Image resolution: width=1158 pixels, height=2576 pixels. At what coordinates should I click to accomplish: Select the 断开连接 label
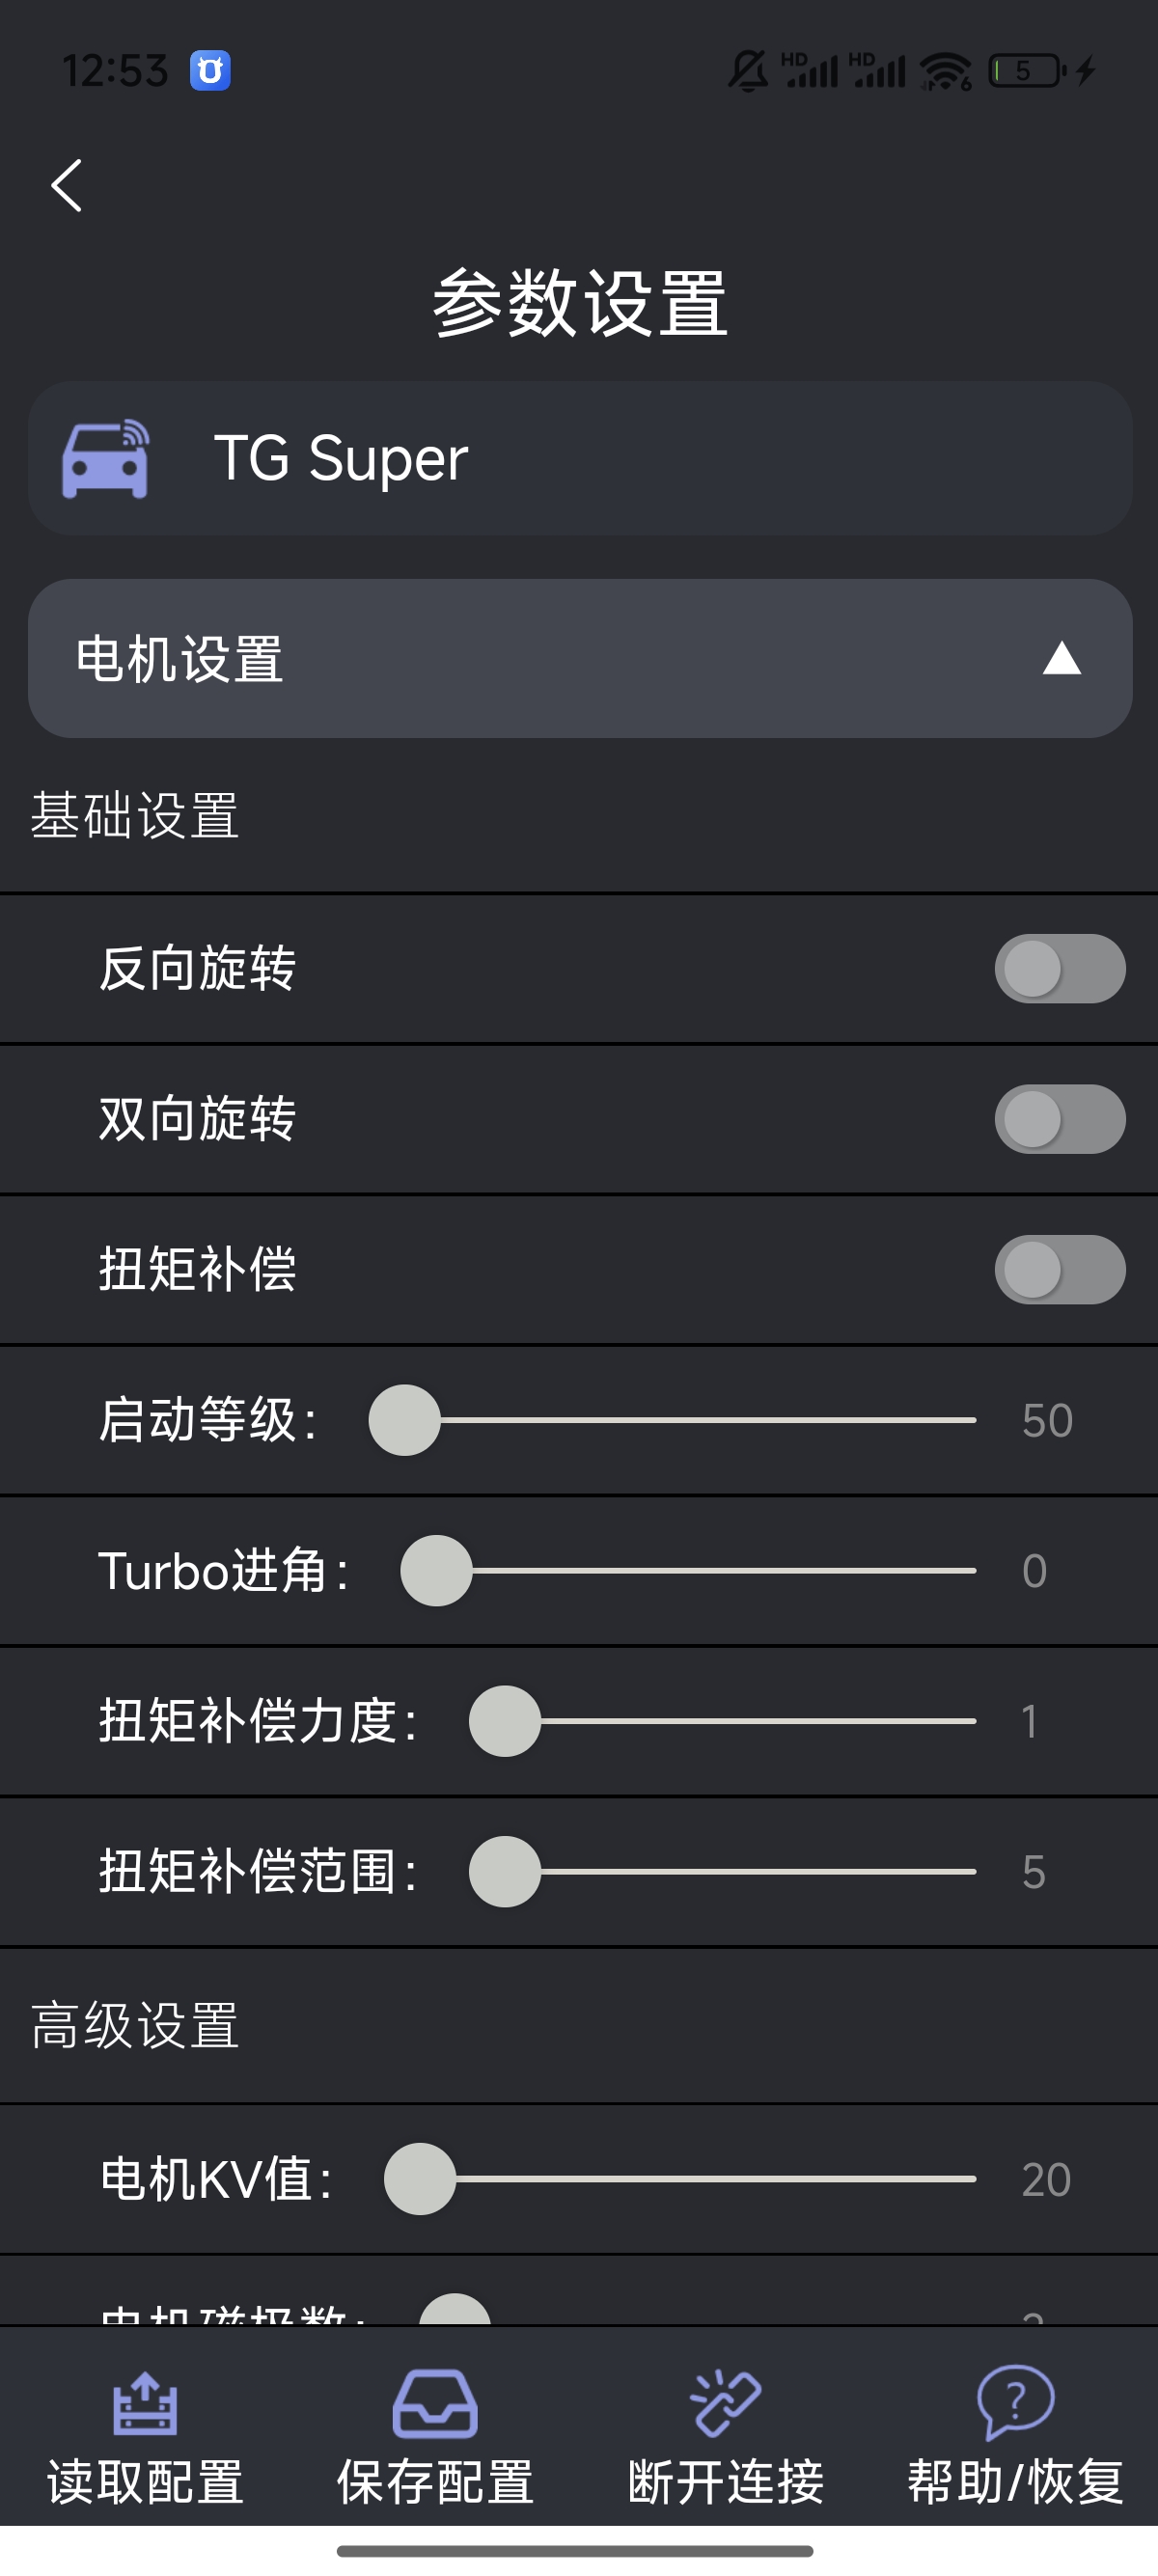click(725, 2483)
